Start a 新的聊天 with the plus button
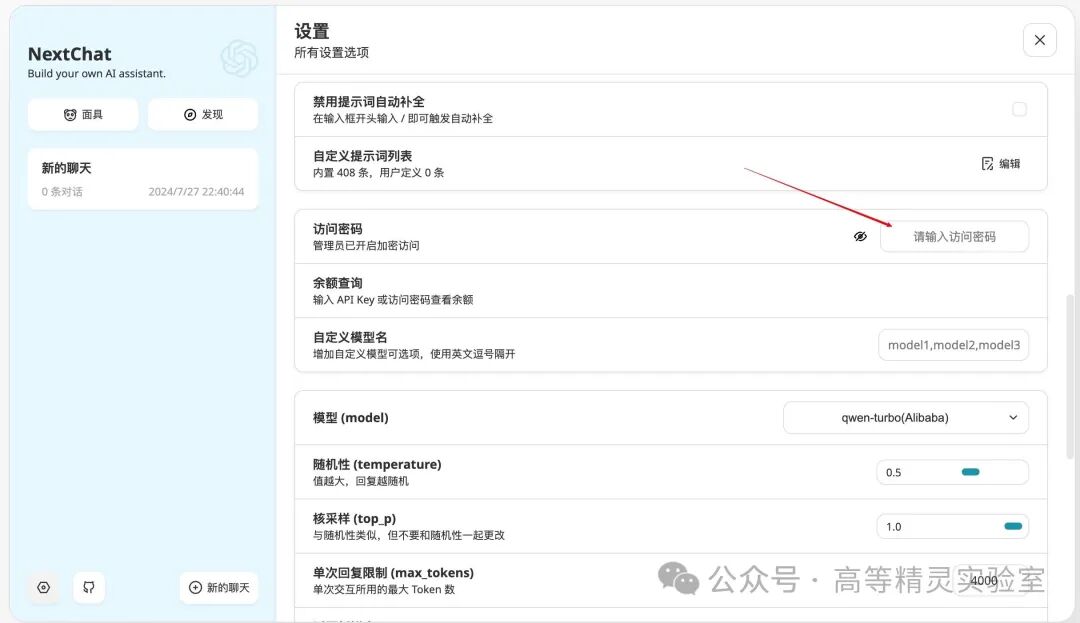 coord(219,587)
